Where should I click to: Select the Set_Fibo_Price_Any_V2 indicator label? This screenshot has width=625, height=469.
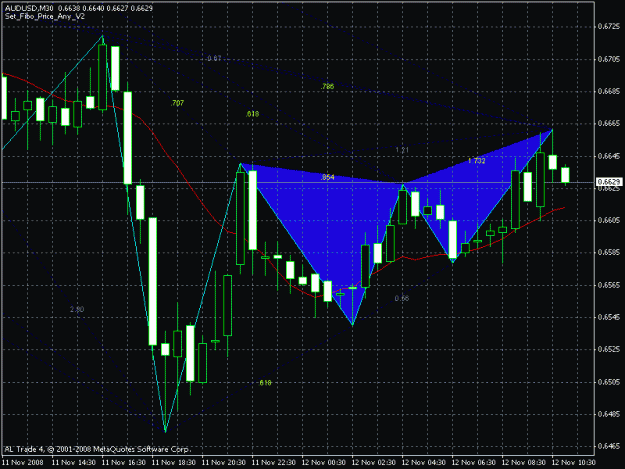tap(45, 16)
